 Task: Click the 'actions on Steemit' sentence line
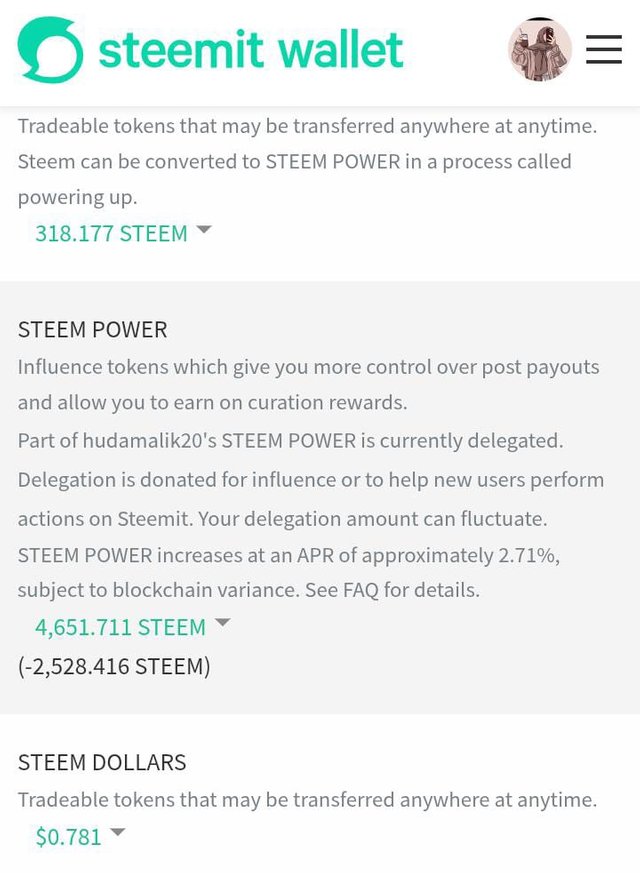[x=282, y=518]
